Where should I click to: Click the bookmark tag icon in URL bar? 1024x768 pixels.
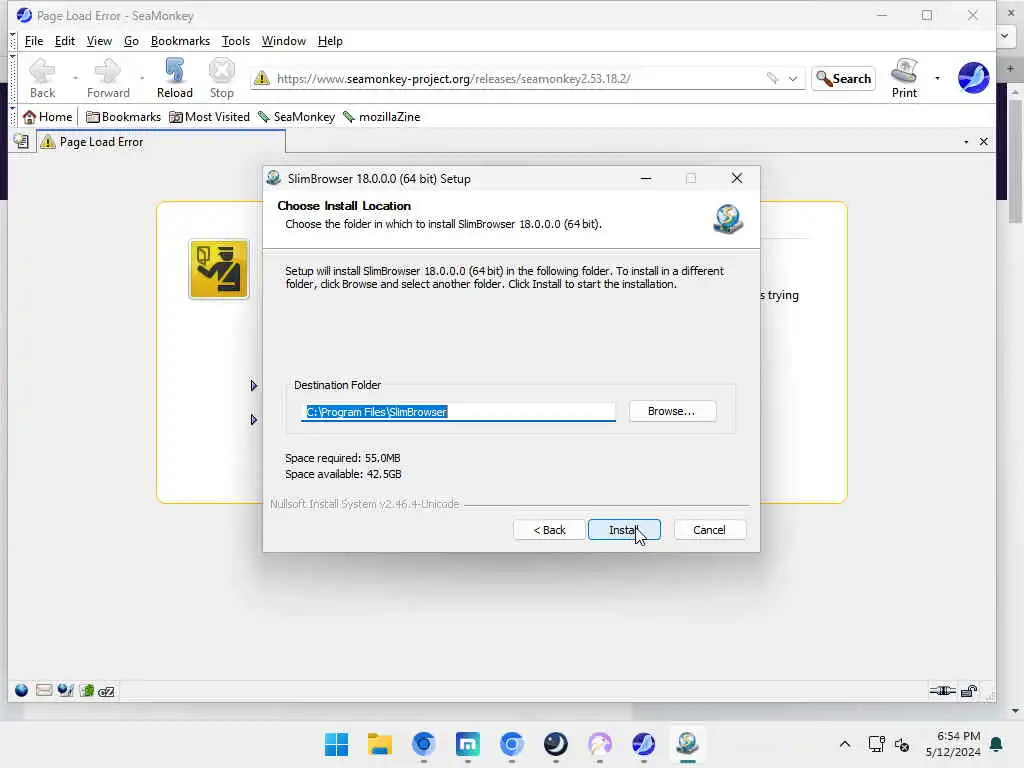click(x=772, y=78)
